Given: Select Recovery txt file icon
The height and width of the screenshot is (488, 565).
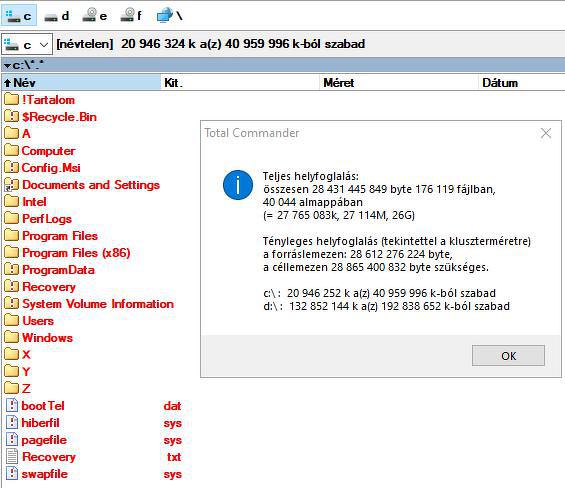Looking at the screenshot, I should point(12,456).
